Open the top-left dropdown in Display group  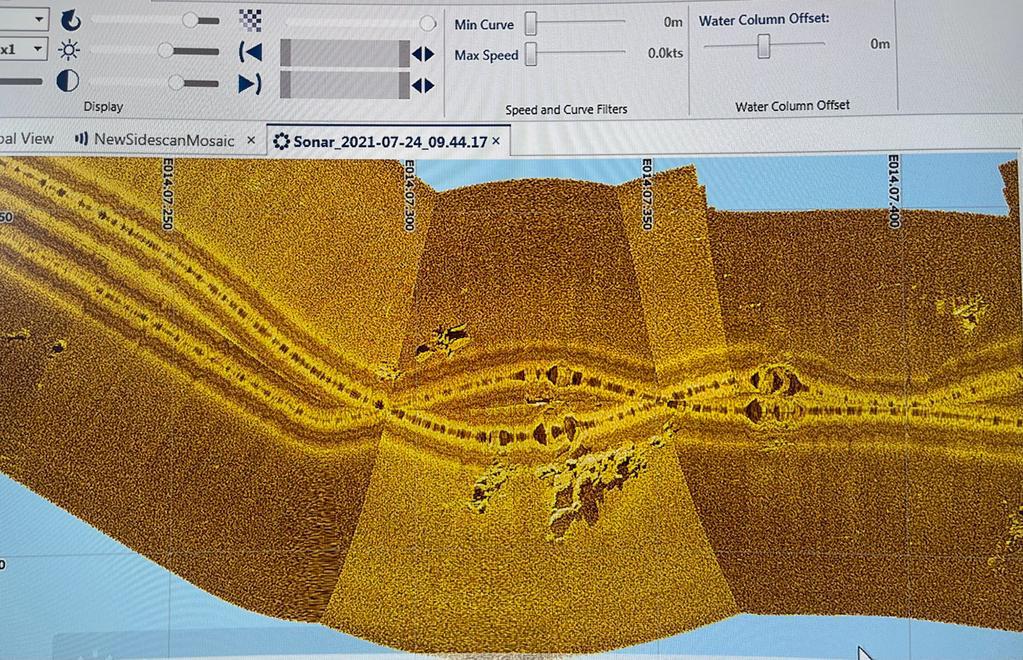[x=38, y=19]
